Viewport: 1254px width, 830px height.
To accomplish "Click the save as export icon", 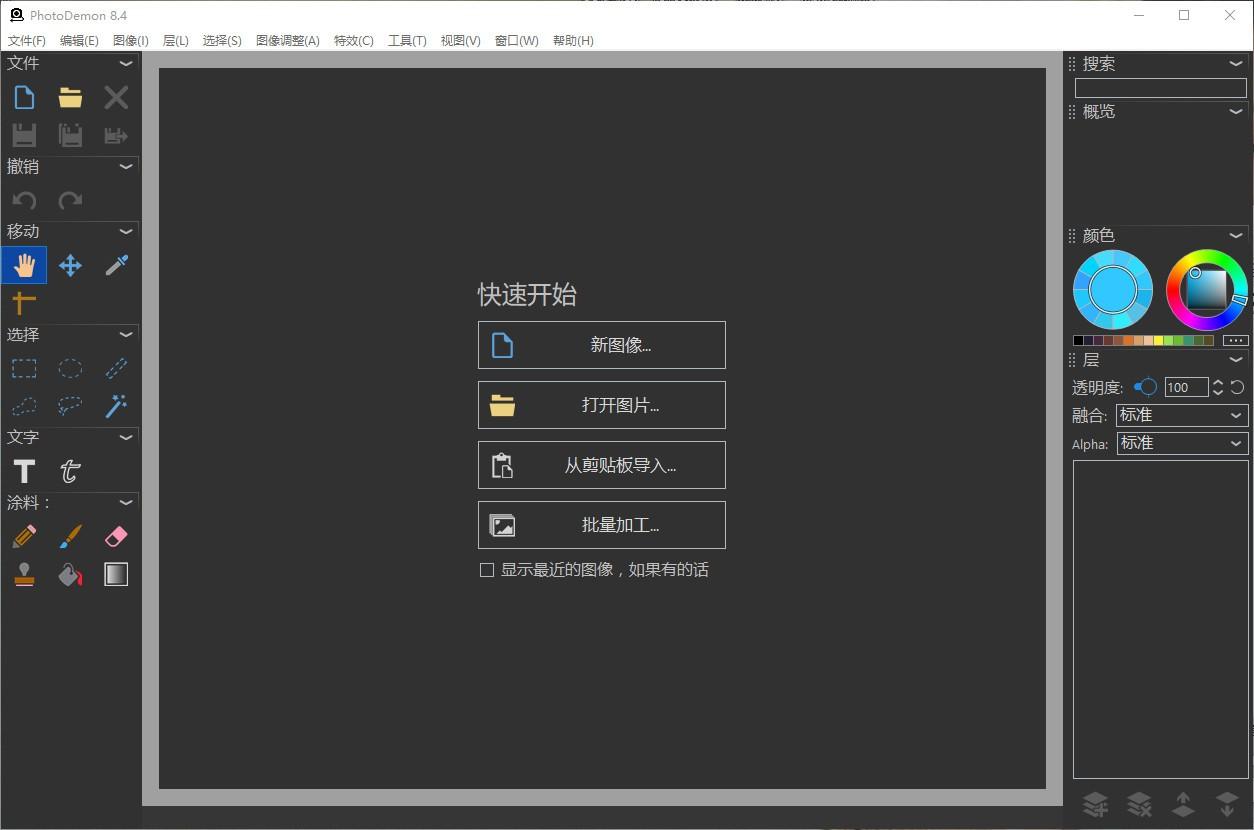I will pyautogui.click(x=116, y=135).
